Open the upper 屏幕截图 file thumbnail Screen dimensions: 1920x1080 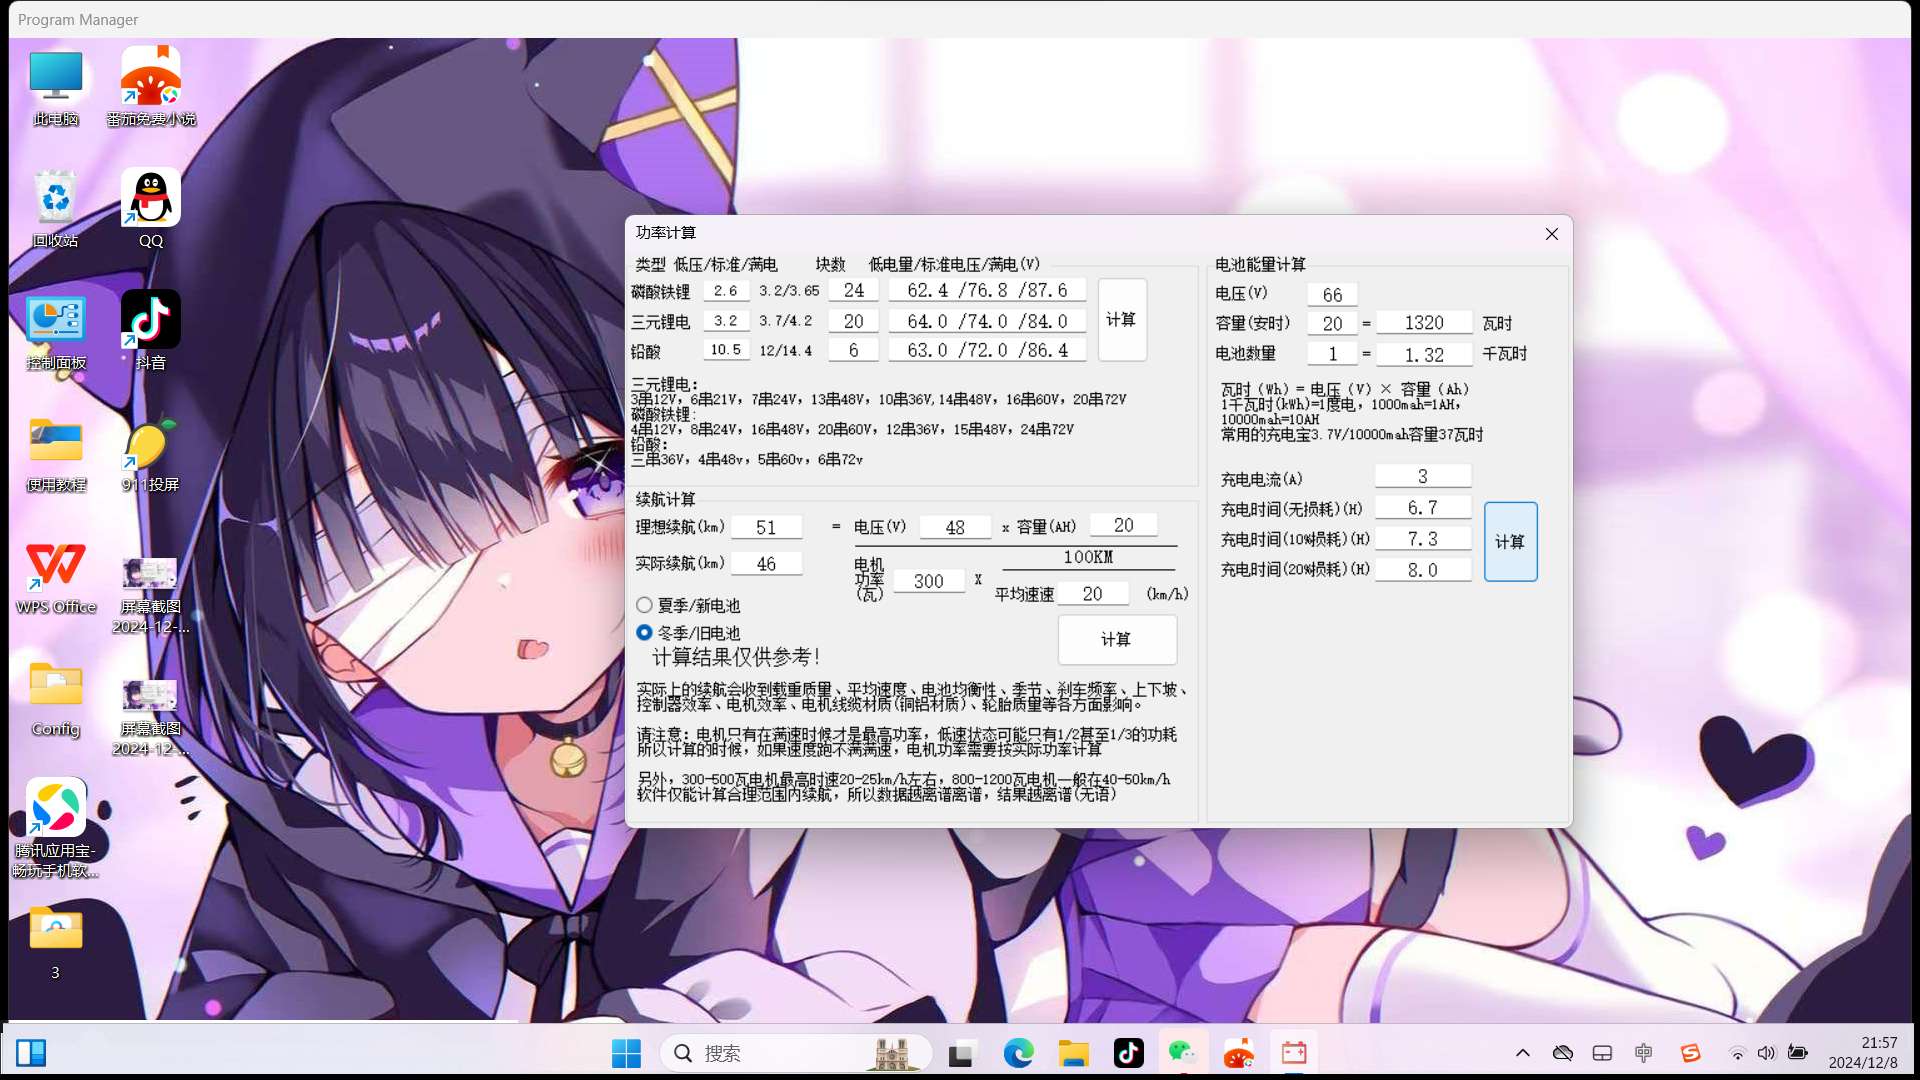click(x=151, y=594)
